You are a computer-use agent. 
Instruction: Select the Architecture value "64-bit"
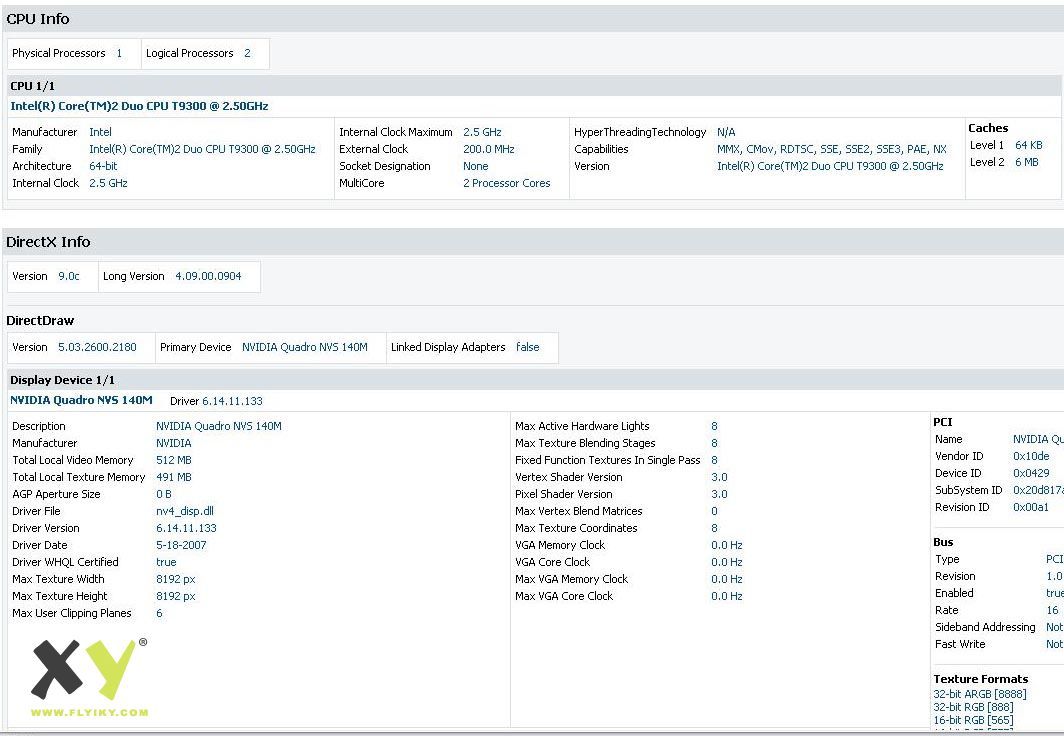click(x=103, y=166)
